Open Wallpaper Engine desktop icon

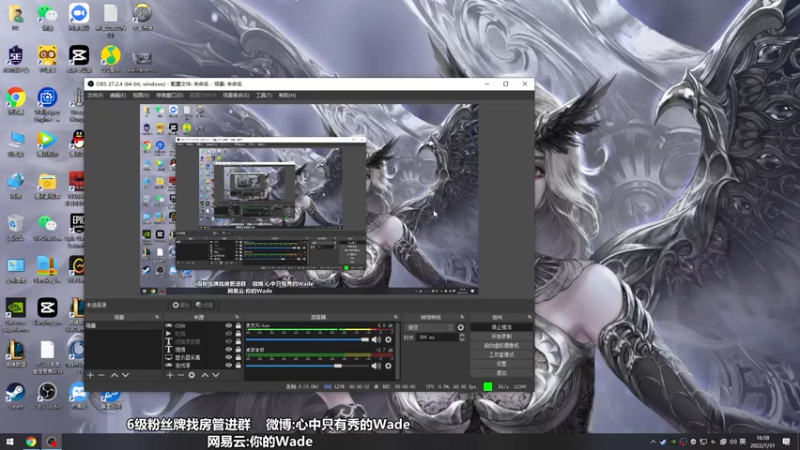tap(47, 104)
